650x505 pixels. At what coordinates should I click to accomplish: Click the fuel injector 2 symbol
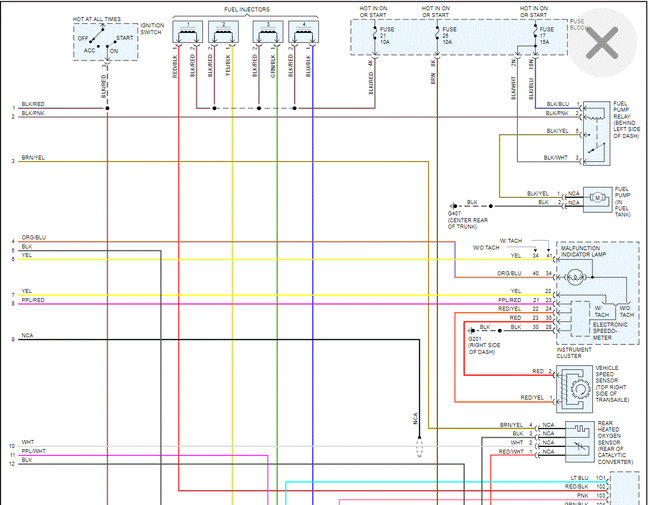(x=223, y=32)
